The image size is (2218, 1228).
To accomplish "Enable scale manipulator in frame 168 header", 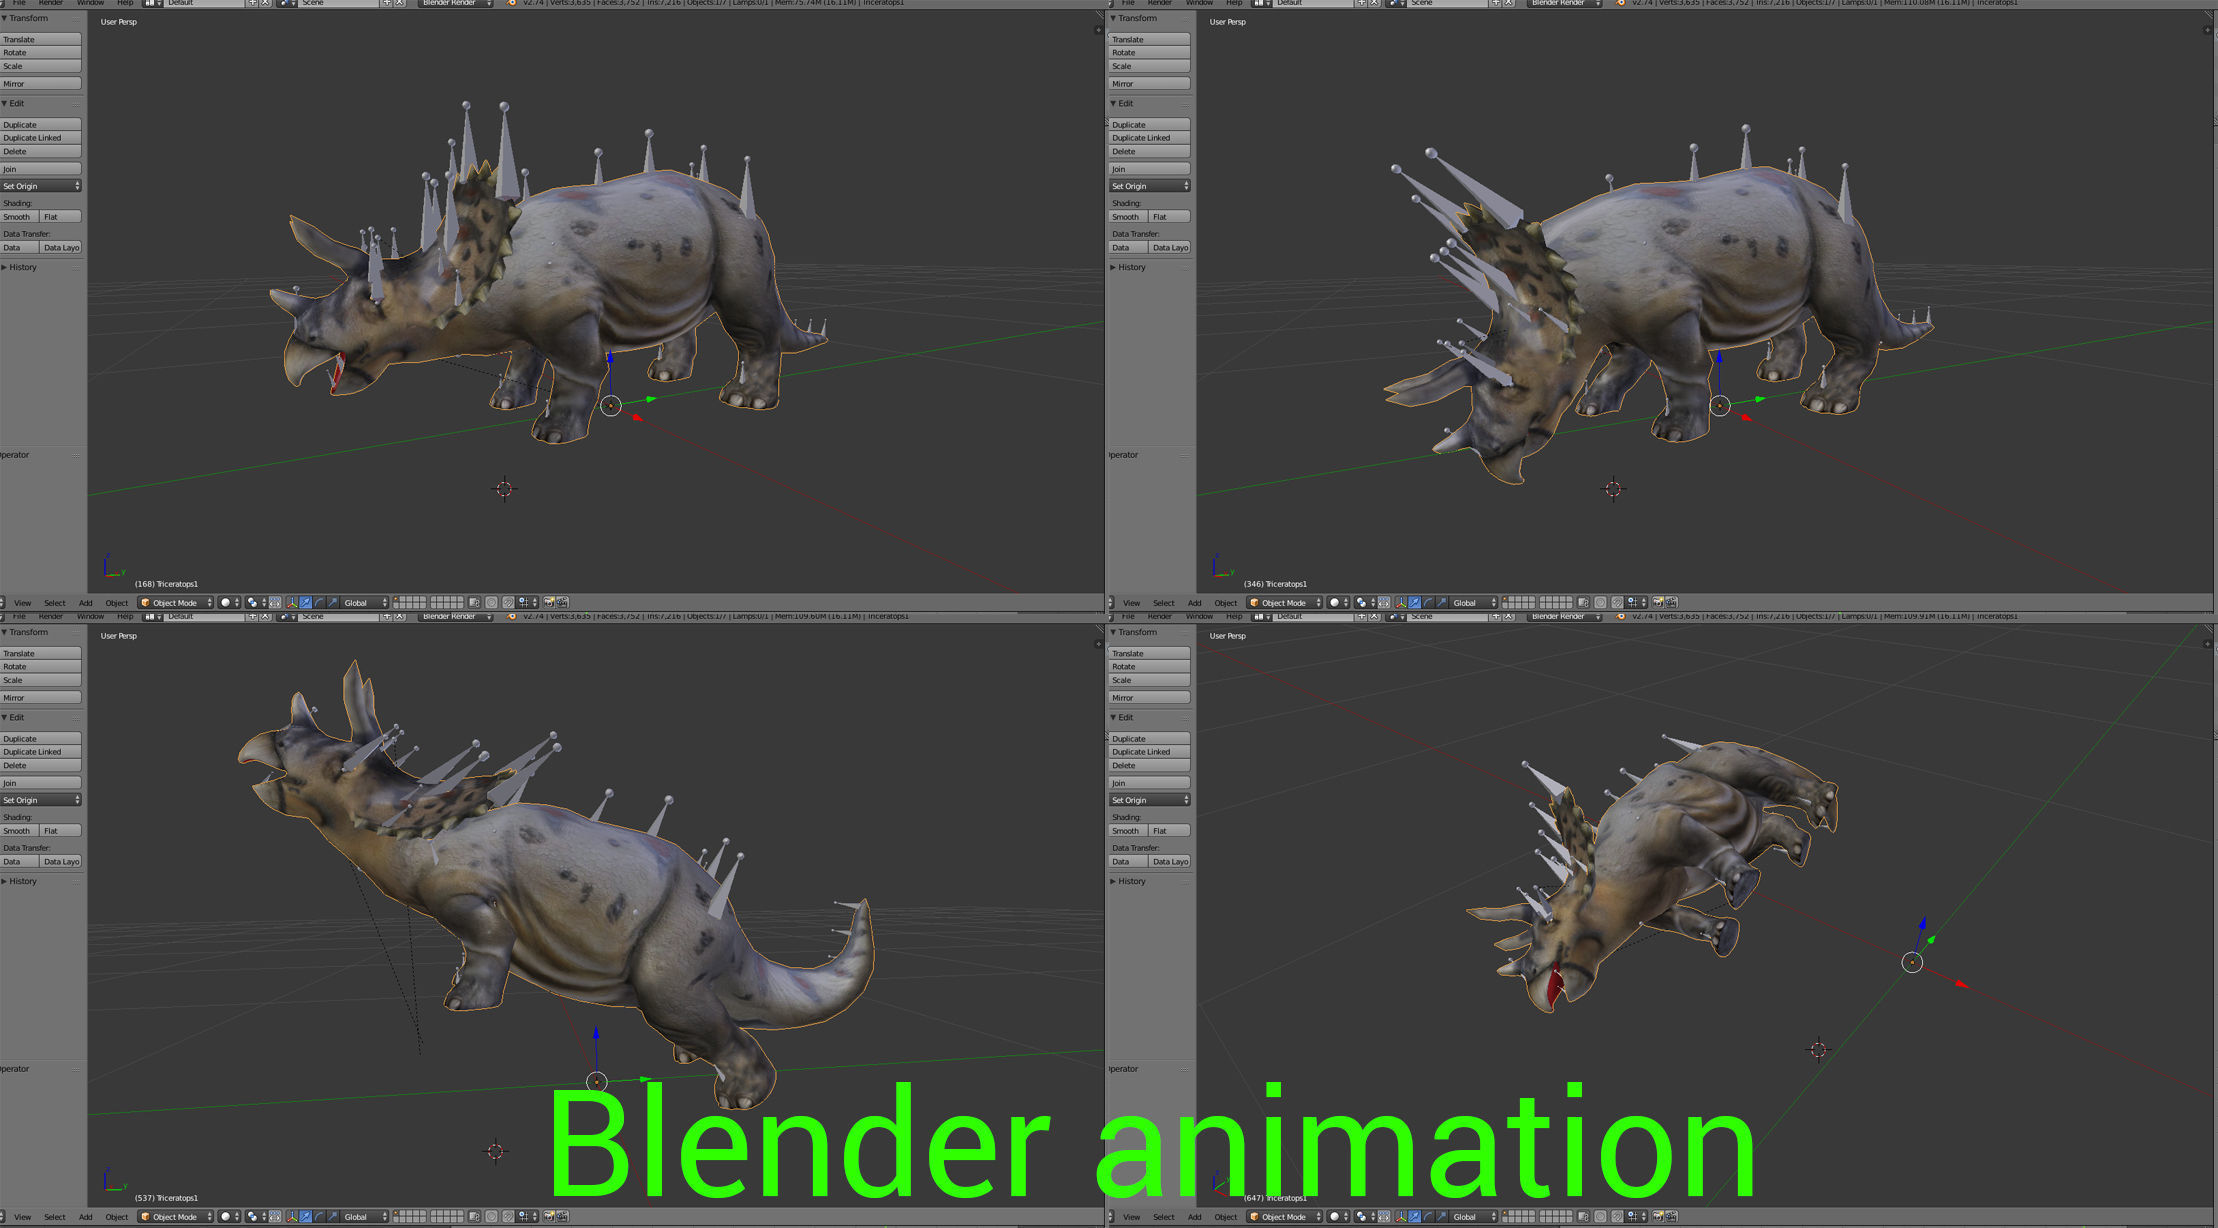I will 333,602.
